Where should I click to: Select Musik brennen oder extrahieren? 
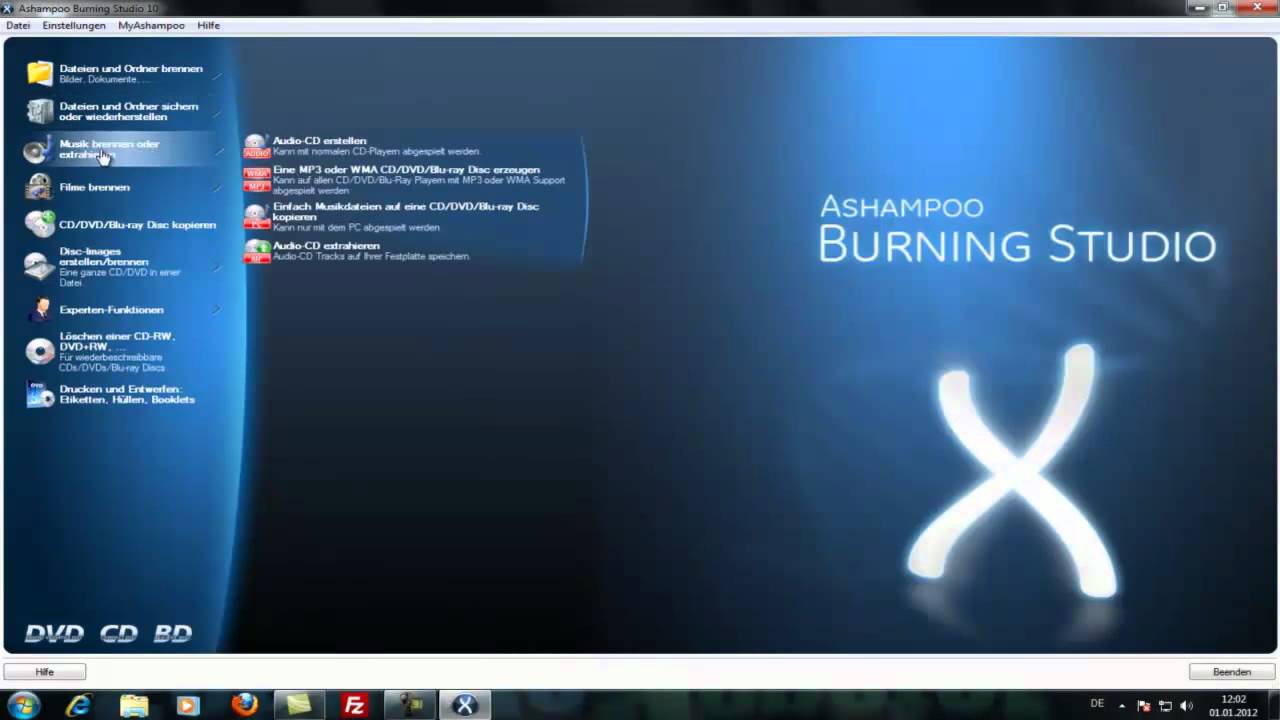pos(122,149)
